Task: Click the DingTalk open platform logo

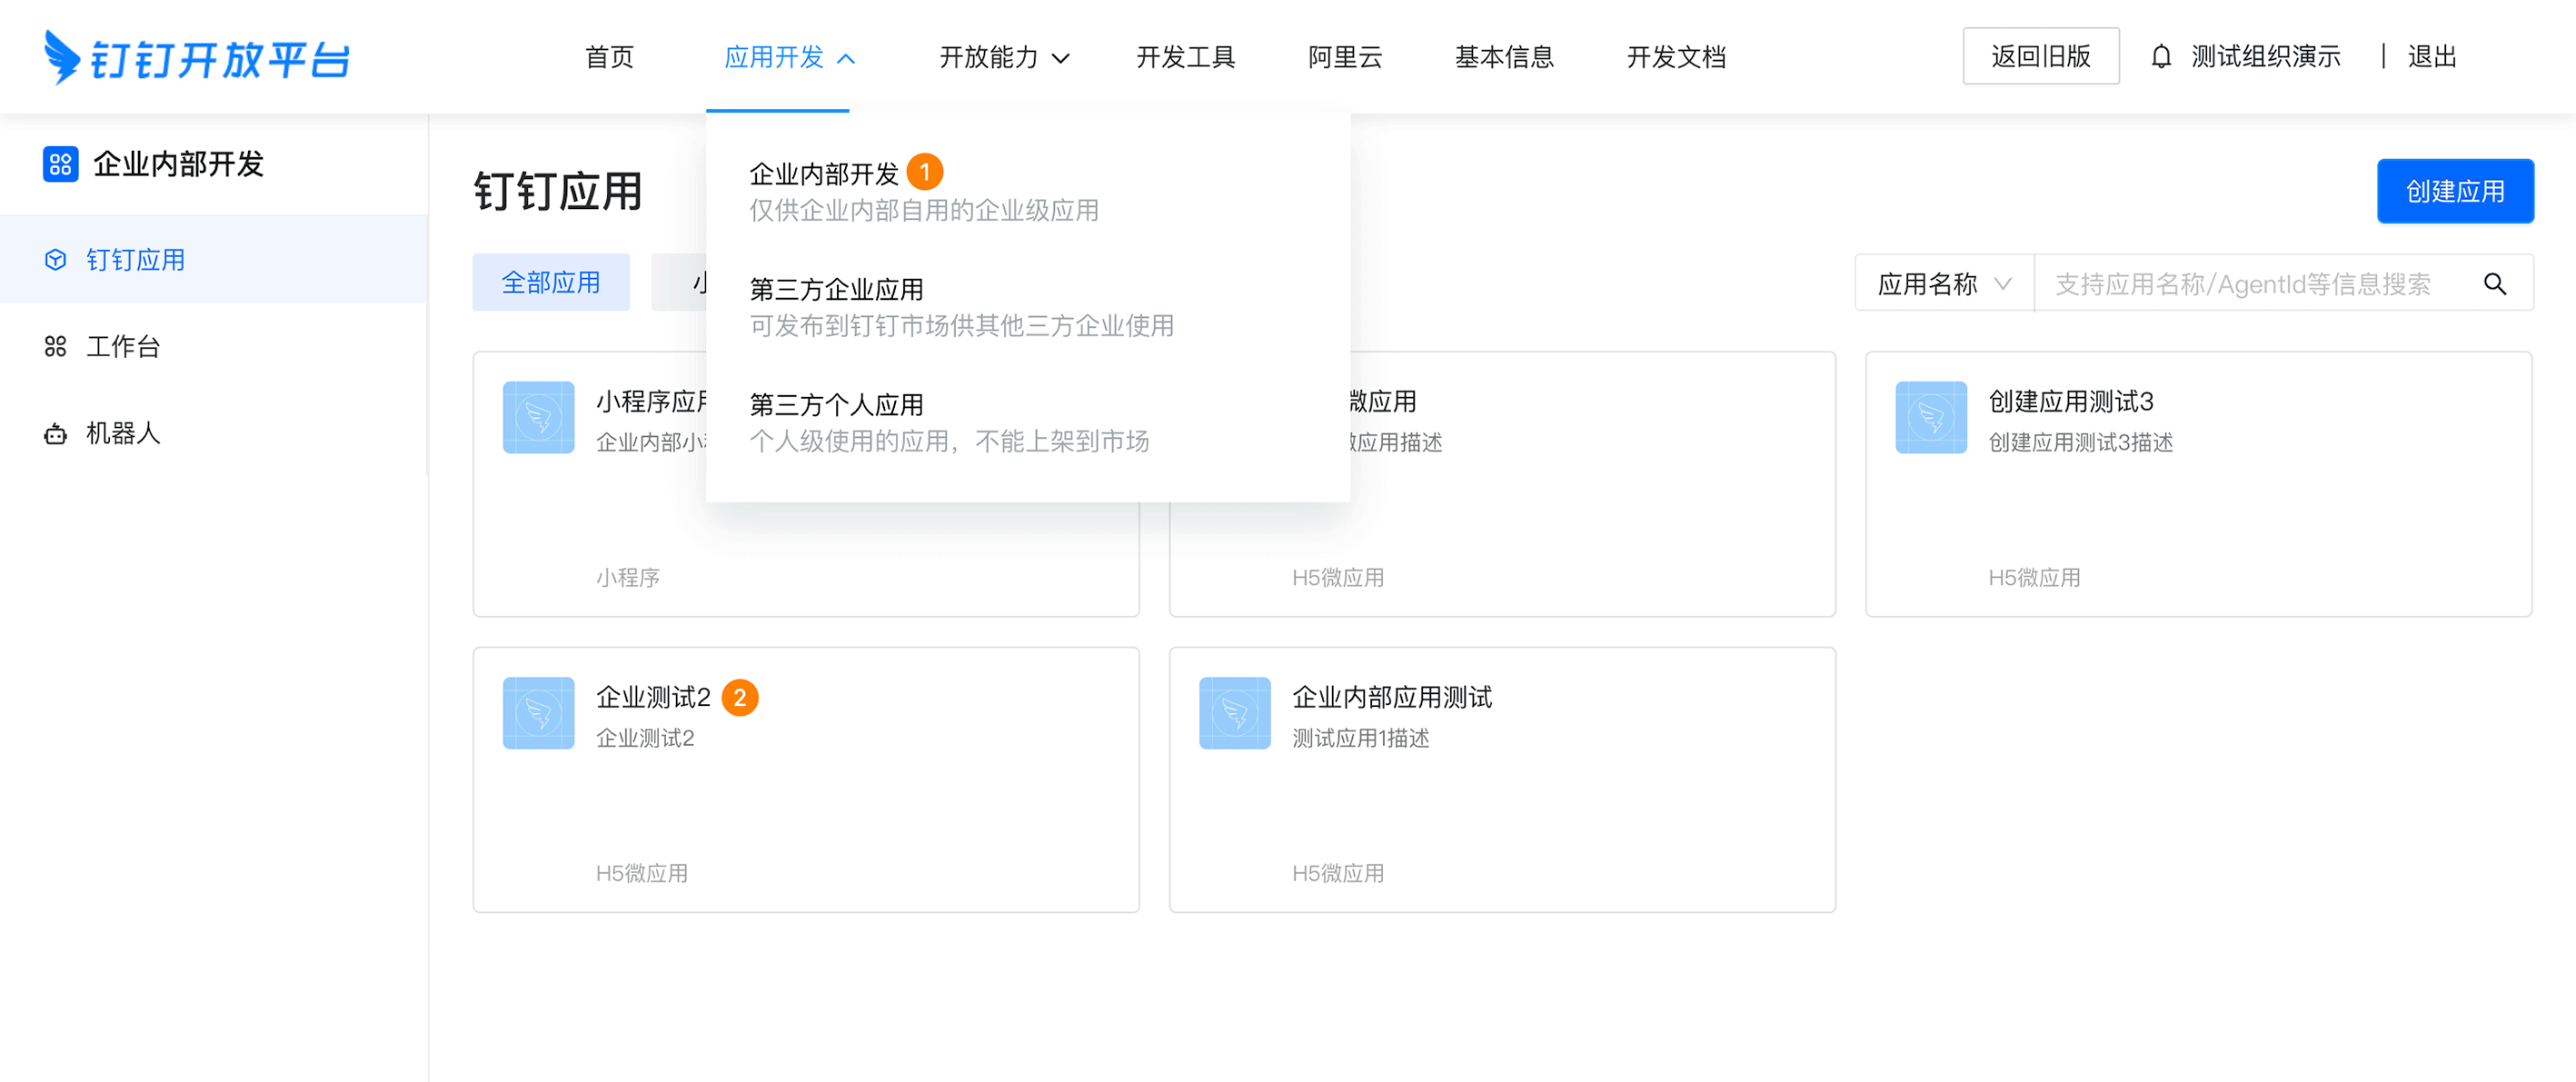Action: (x=197, y=57)
